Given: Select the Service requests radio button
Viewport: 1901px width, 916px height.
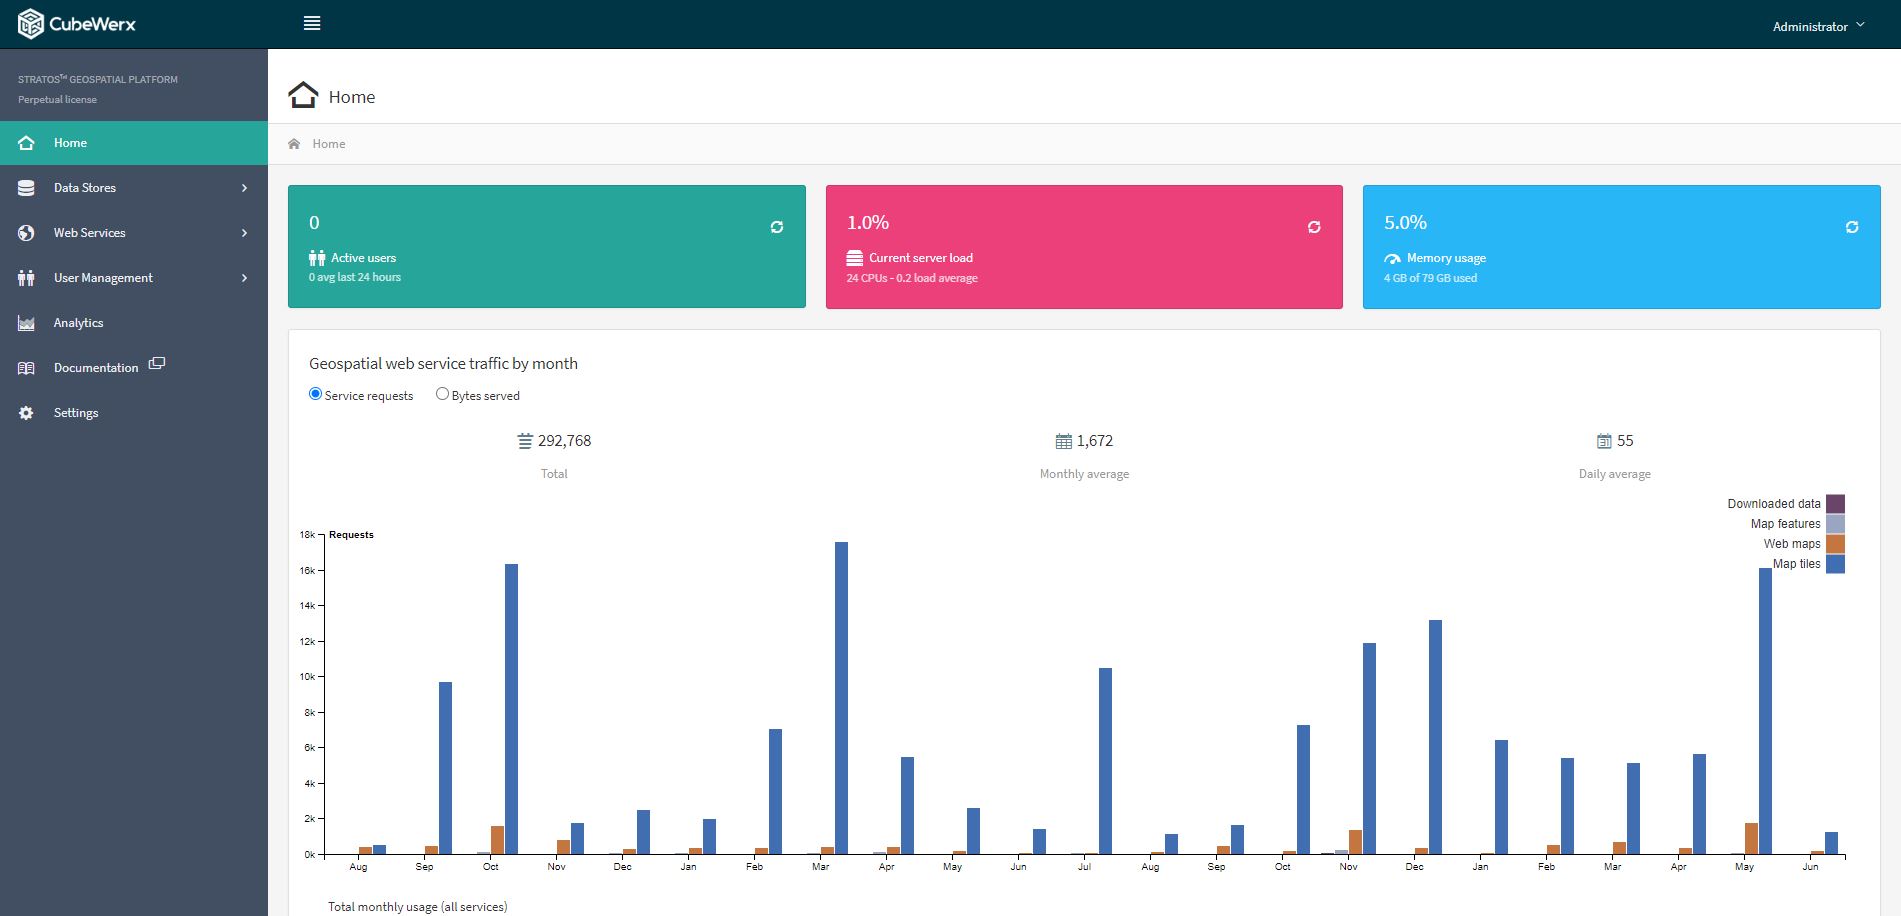Looking at the screenshot, I should tap(316, 394).
